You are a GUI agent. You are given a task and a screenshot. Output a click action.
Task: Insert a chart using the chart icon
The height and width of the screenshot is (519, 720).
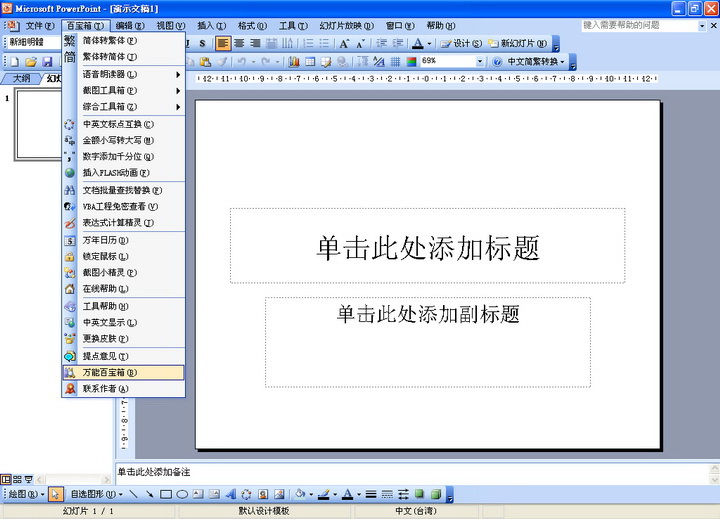pyautogui.click(x=294, y=61)
